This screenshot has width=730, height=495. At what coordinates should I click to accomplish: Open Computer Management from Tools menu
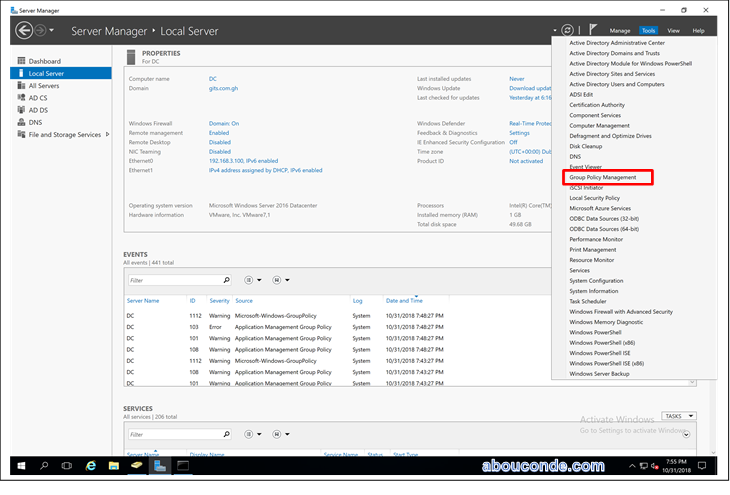[599, 126]
